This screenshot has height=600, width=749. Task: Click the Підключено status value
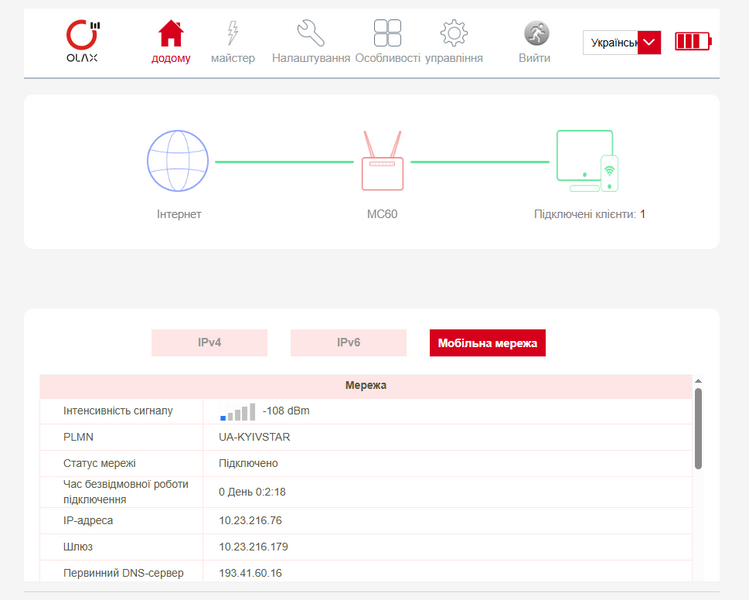(x=248, y=463)
